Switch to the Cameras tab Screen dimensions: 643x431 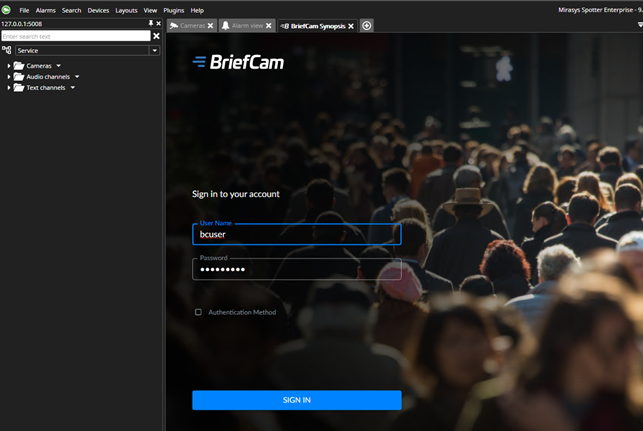(x=192, y=25)
